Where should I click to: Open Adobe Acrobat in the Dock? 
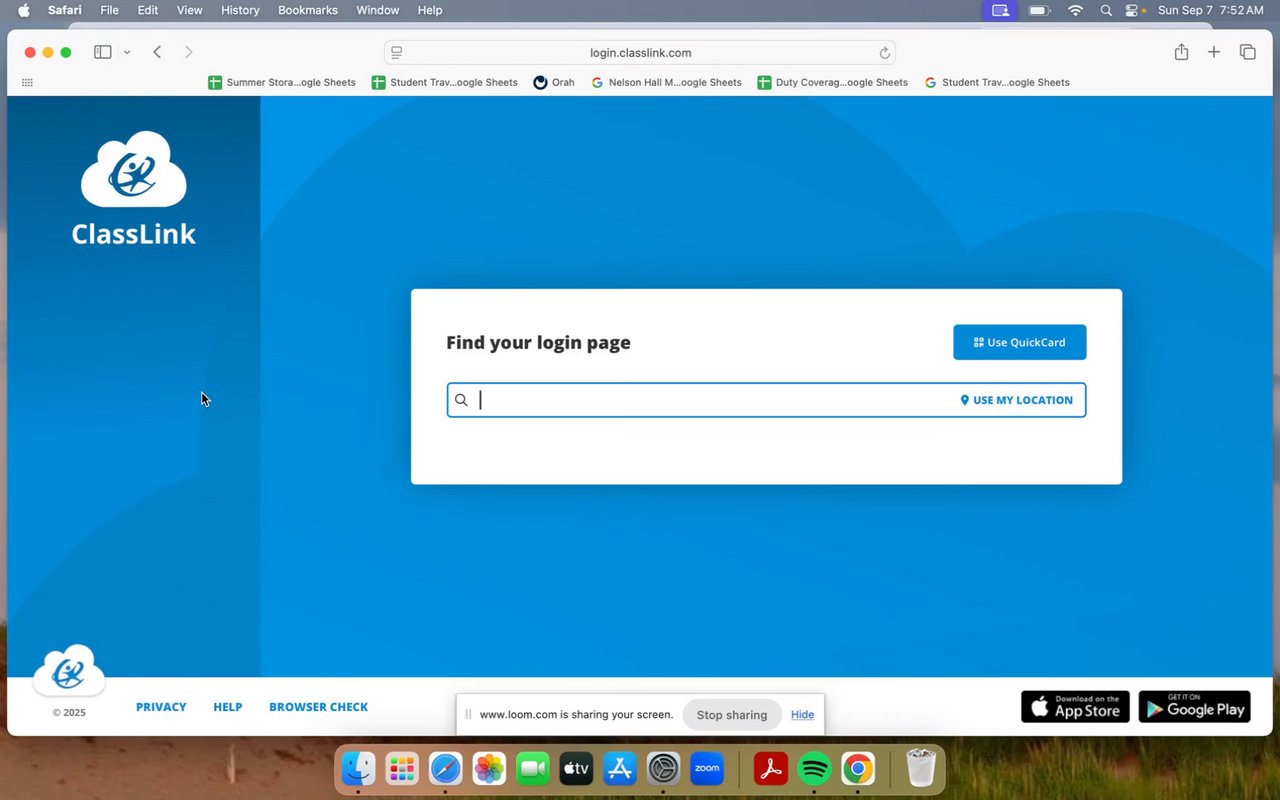(771, 768)
